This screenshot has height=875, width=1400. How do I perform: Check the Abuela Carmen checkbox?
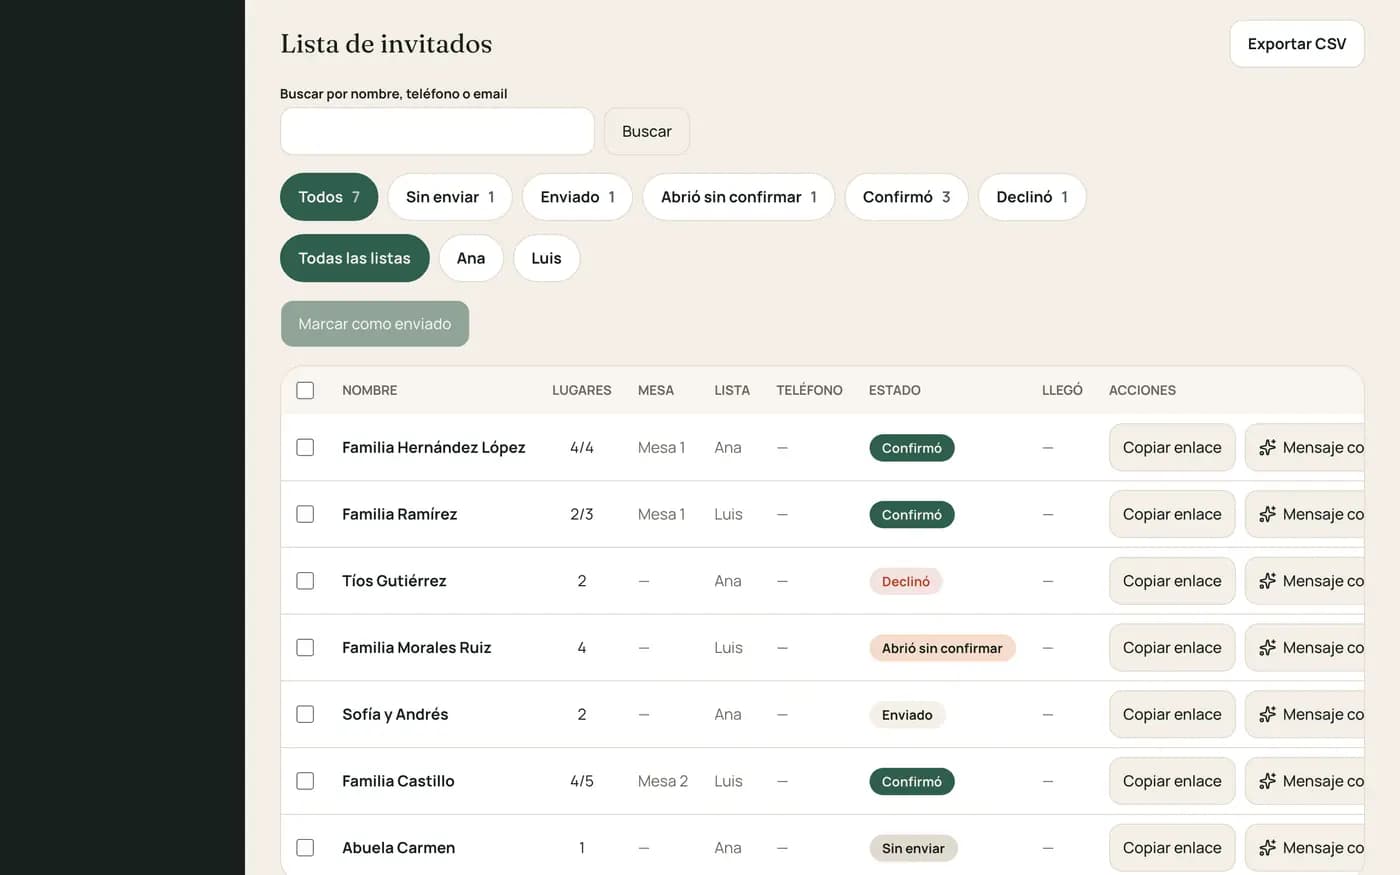(x=305, y=848)
